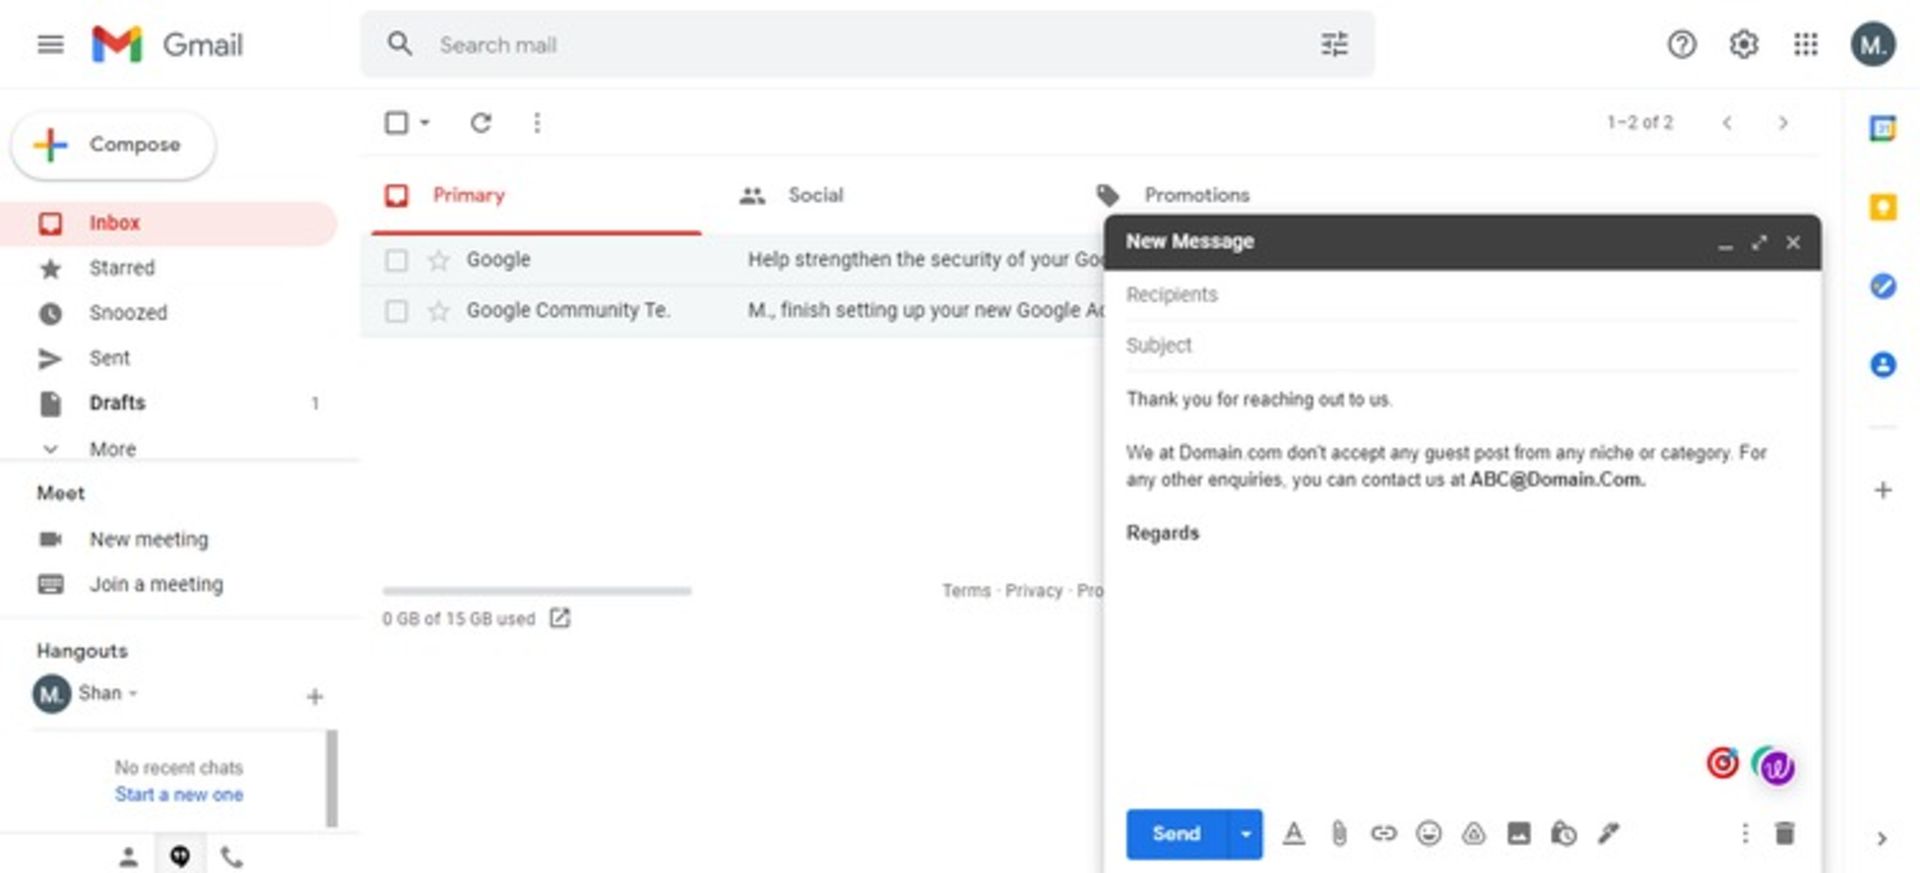Insert a link in the message

pyautogui.click(x=1383, y=833)
